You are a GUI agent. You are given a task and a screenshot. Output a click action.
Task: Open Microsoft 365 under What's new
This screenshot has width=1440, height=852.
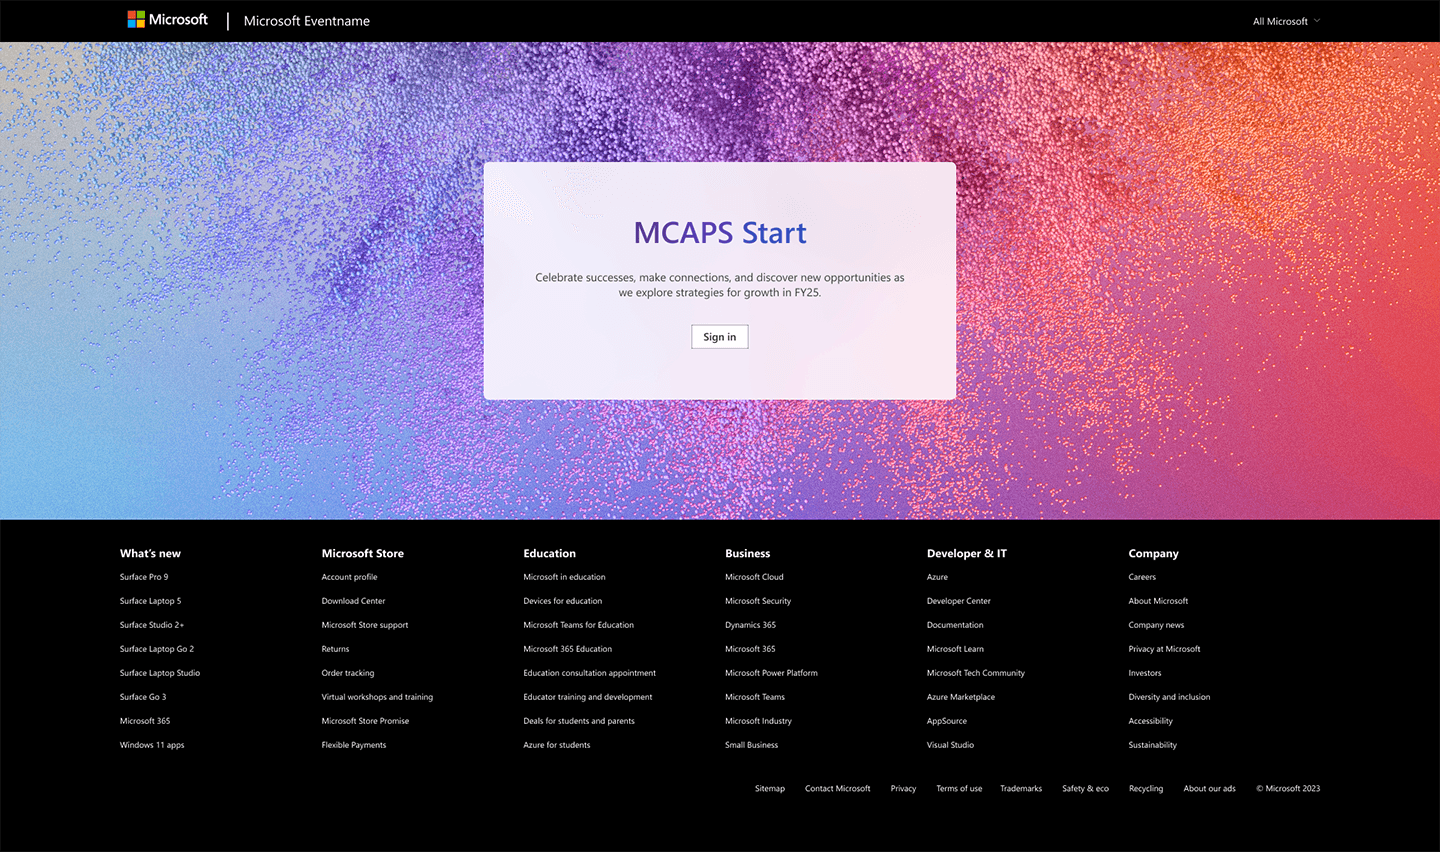pos(145,721)
